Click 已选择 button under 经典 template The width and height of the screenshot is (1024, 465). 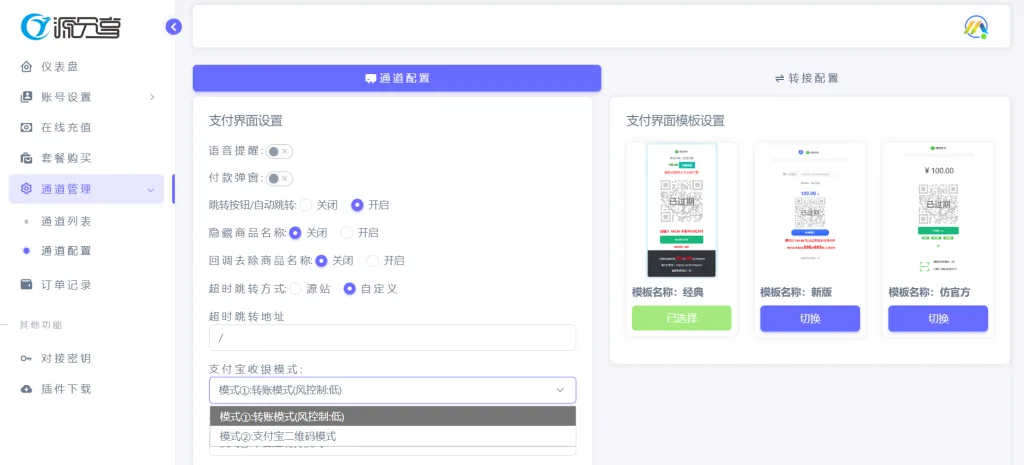[x=682, y=319]
